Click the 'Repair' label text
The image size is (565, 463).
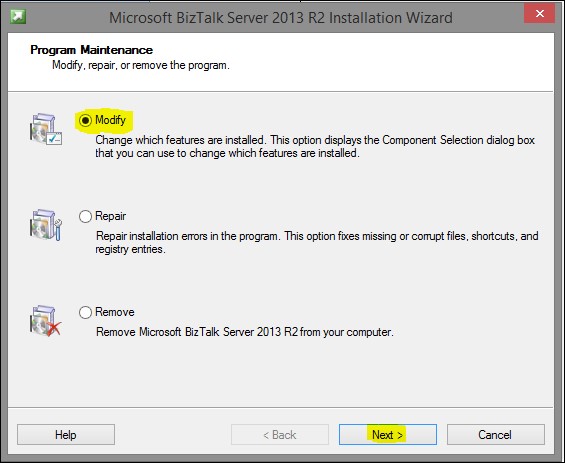(110, 216)
